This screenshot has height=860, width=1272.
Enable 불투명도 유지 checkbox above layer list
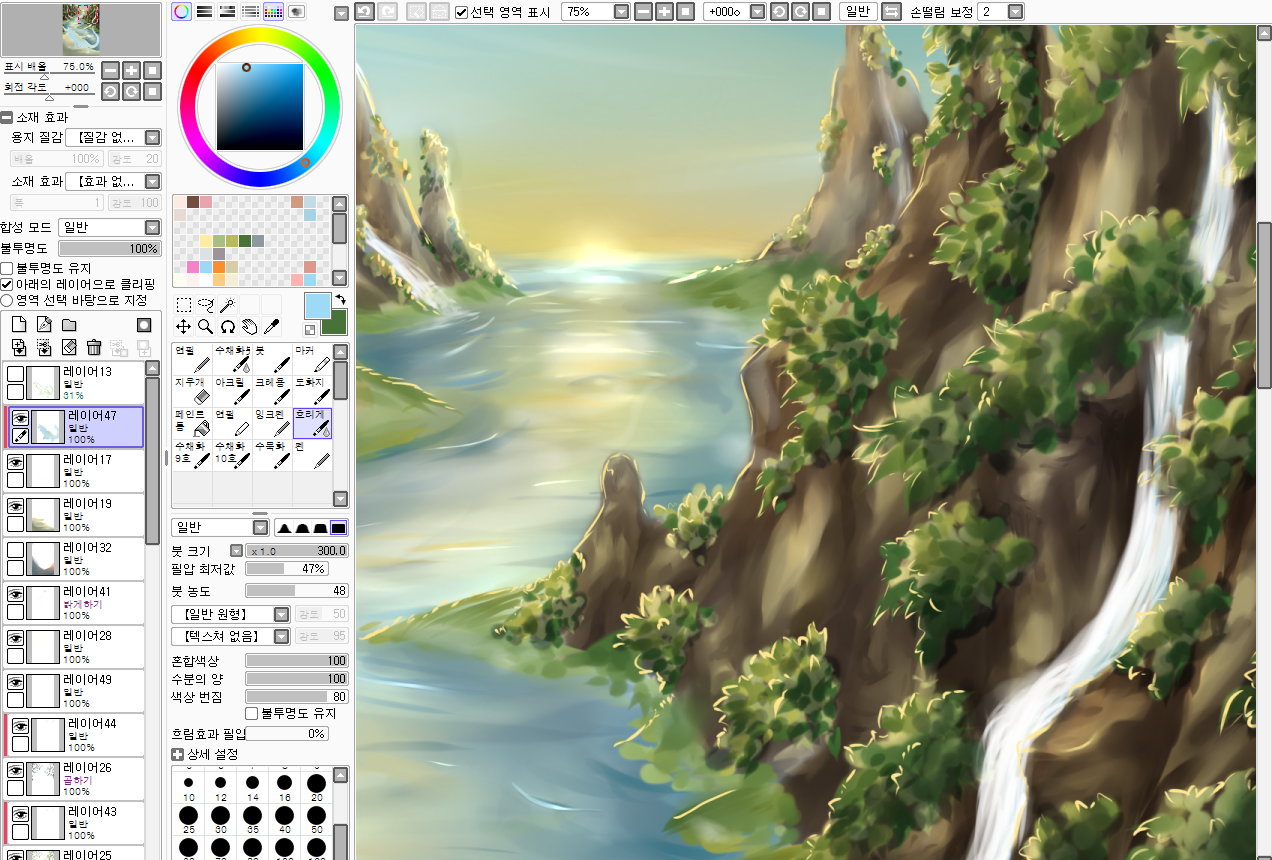(7, 268)
